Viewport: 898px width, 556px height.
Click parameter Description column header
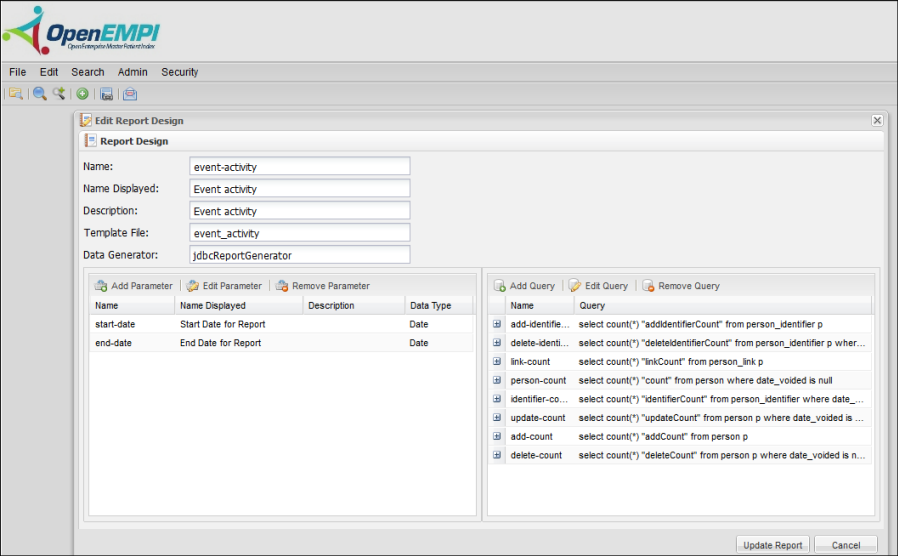(354, 306)
